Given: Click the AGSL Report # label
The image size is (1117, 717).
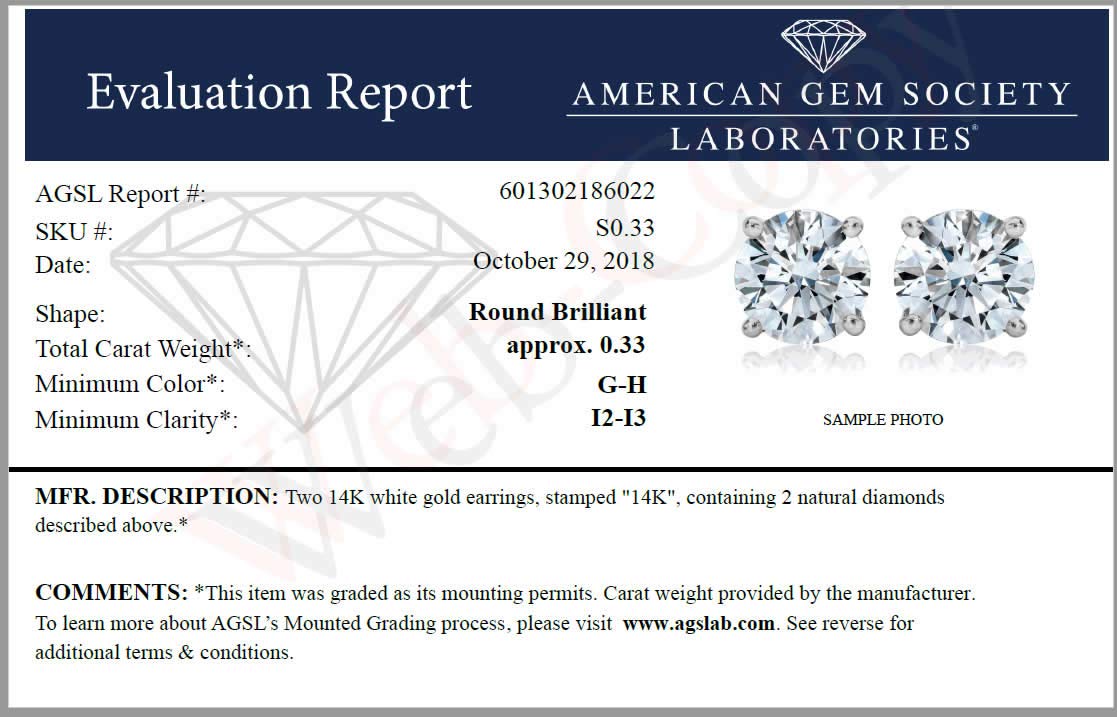Looking at the screenshot, I should pos(120,194).
